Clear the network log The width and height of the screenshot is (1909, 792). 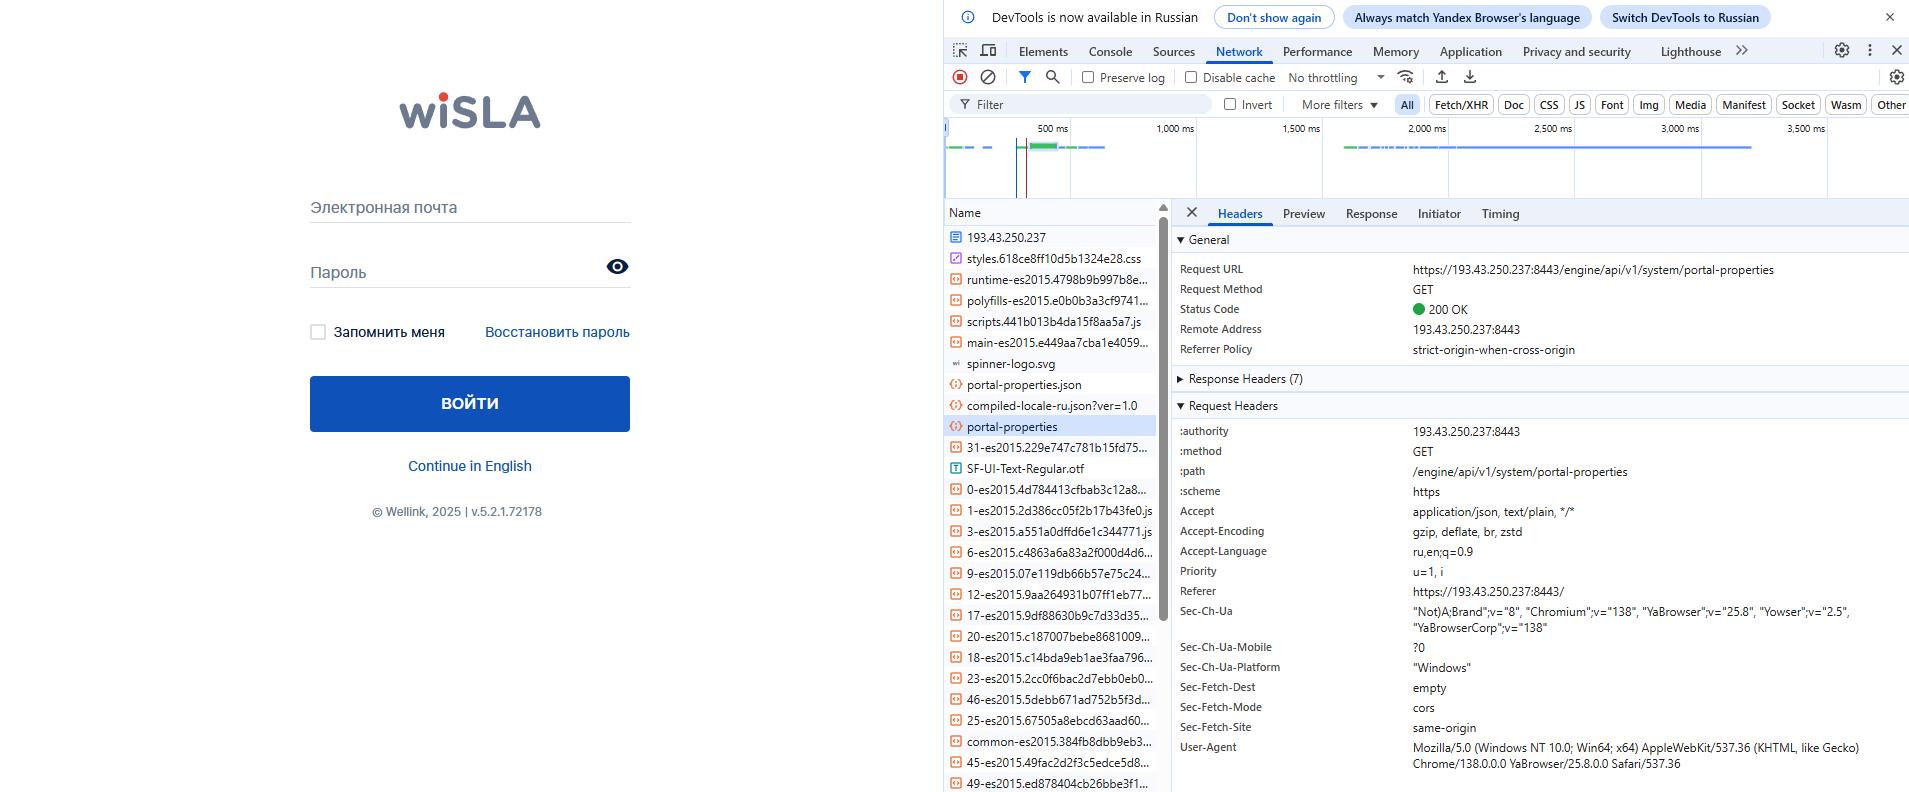point(988,77)
